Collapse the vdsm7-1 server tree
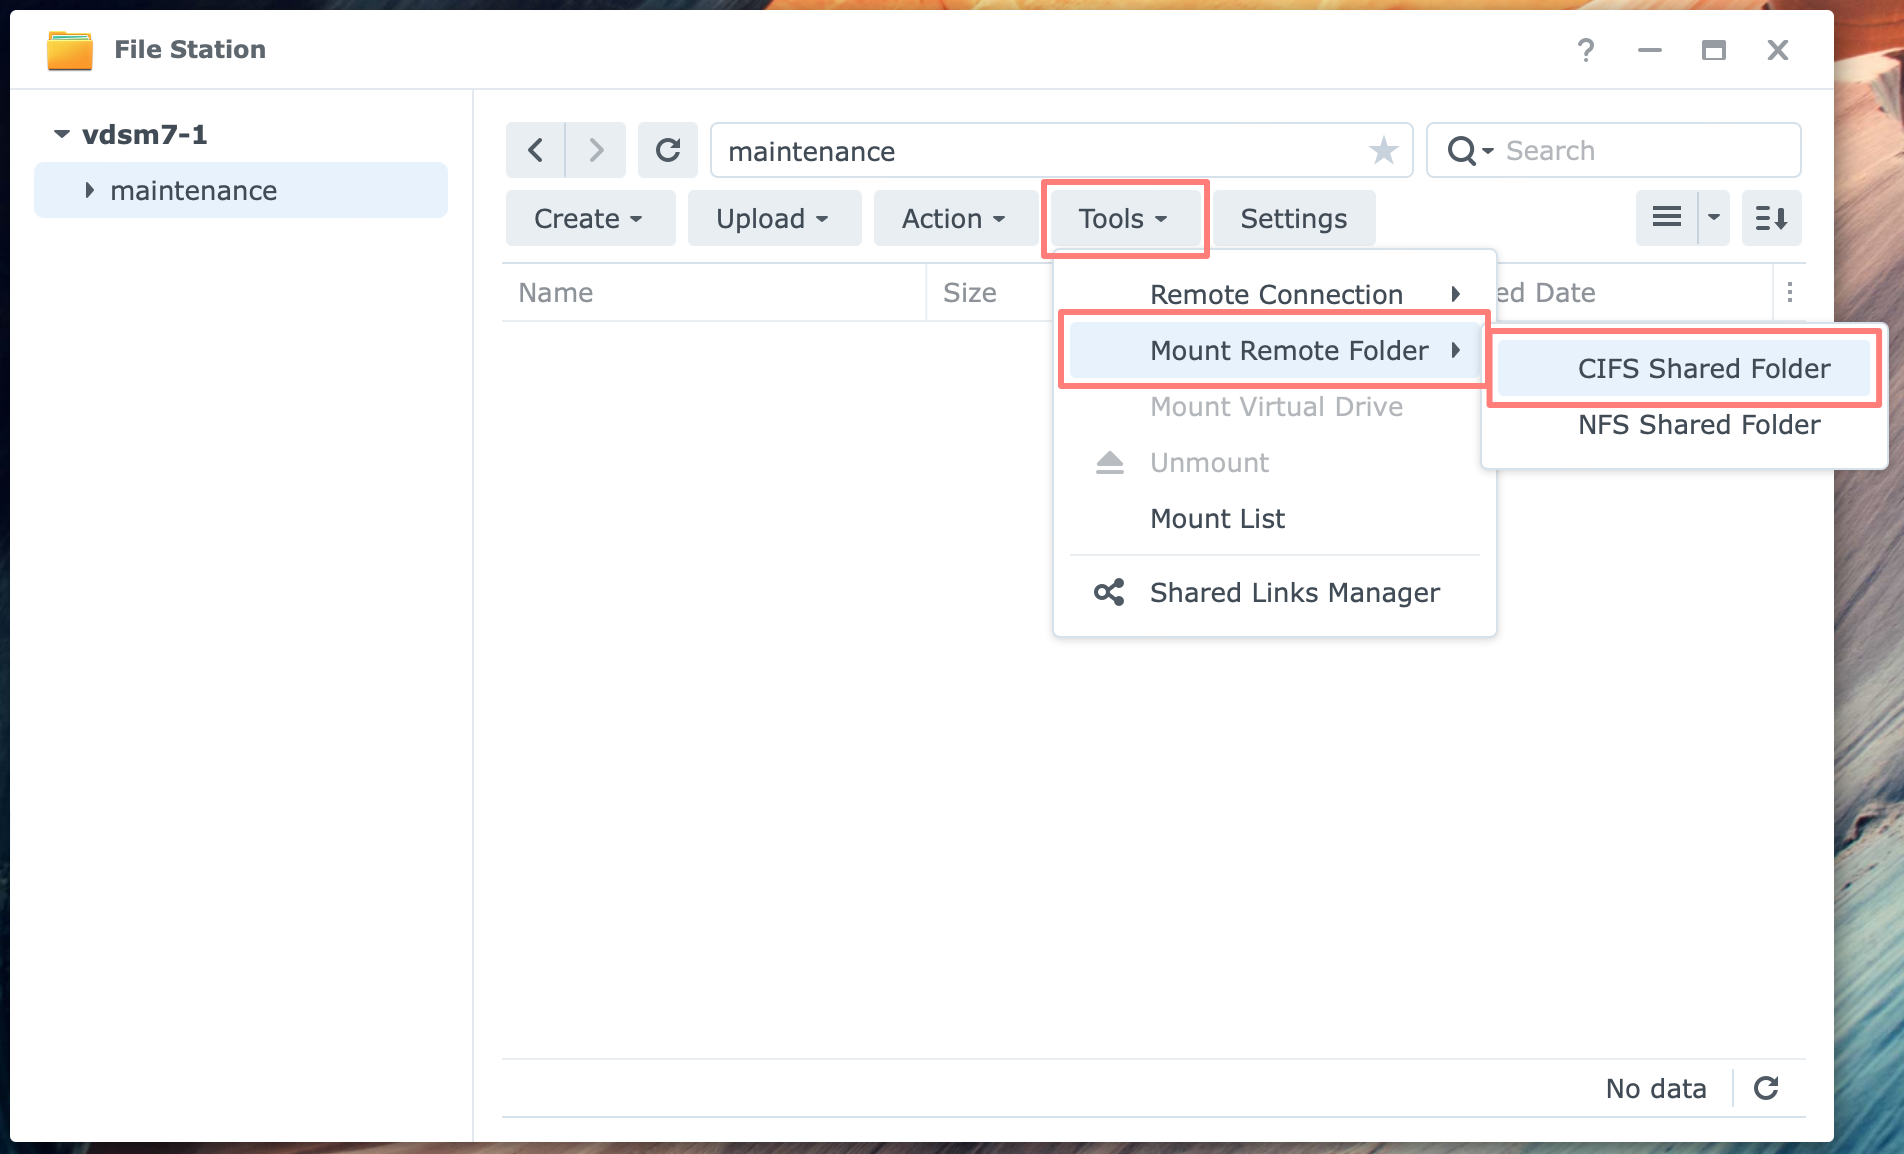This screenshot has height=1154, width=1904. (x=61, y=133)
